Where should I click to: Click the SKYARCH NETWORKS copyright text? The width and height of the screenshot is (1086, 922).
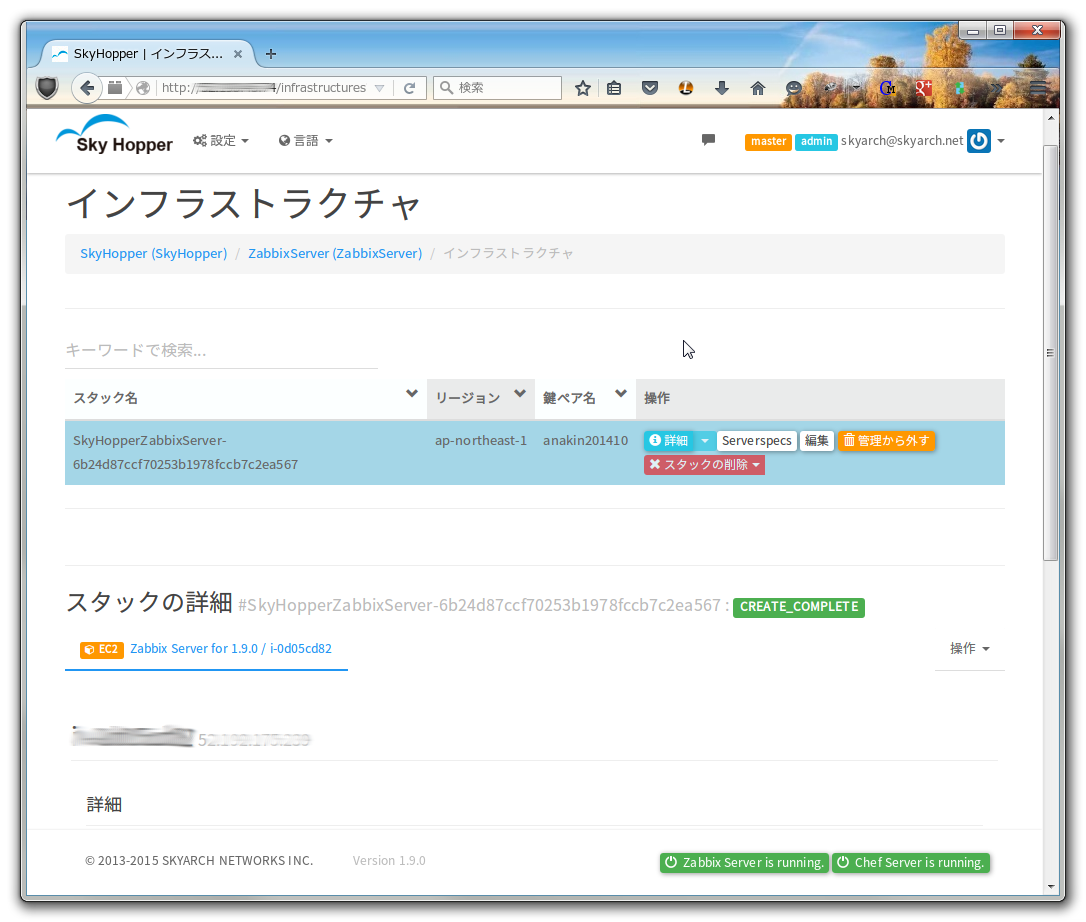199,860
